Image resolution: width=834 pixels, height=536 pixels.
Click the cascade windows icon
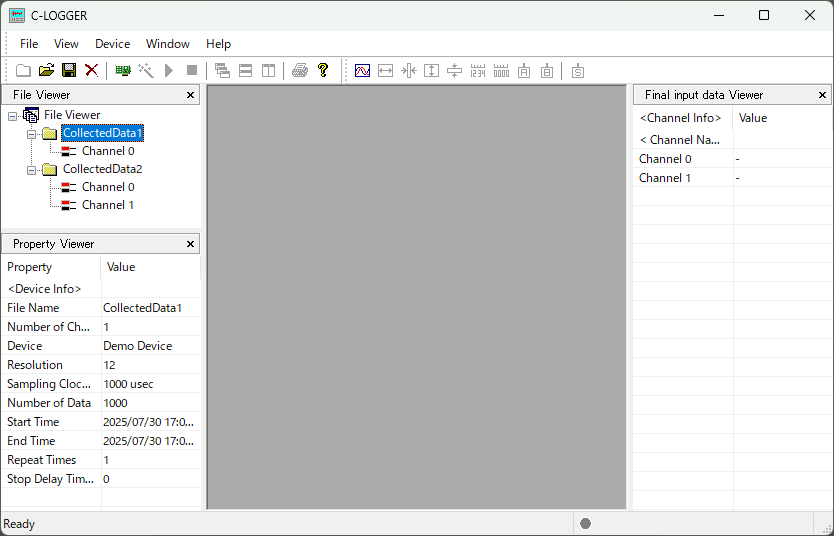click(x=222, y=70)
